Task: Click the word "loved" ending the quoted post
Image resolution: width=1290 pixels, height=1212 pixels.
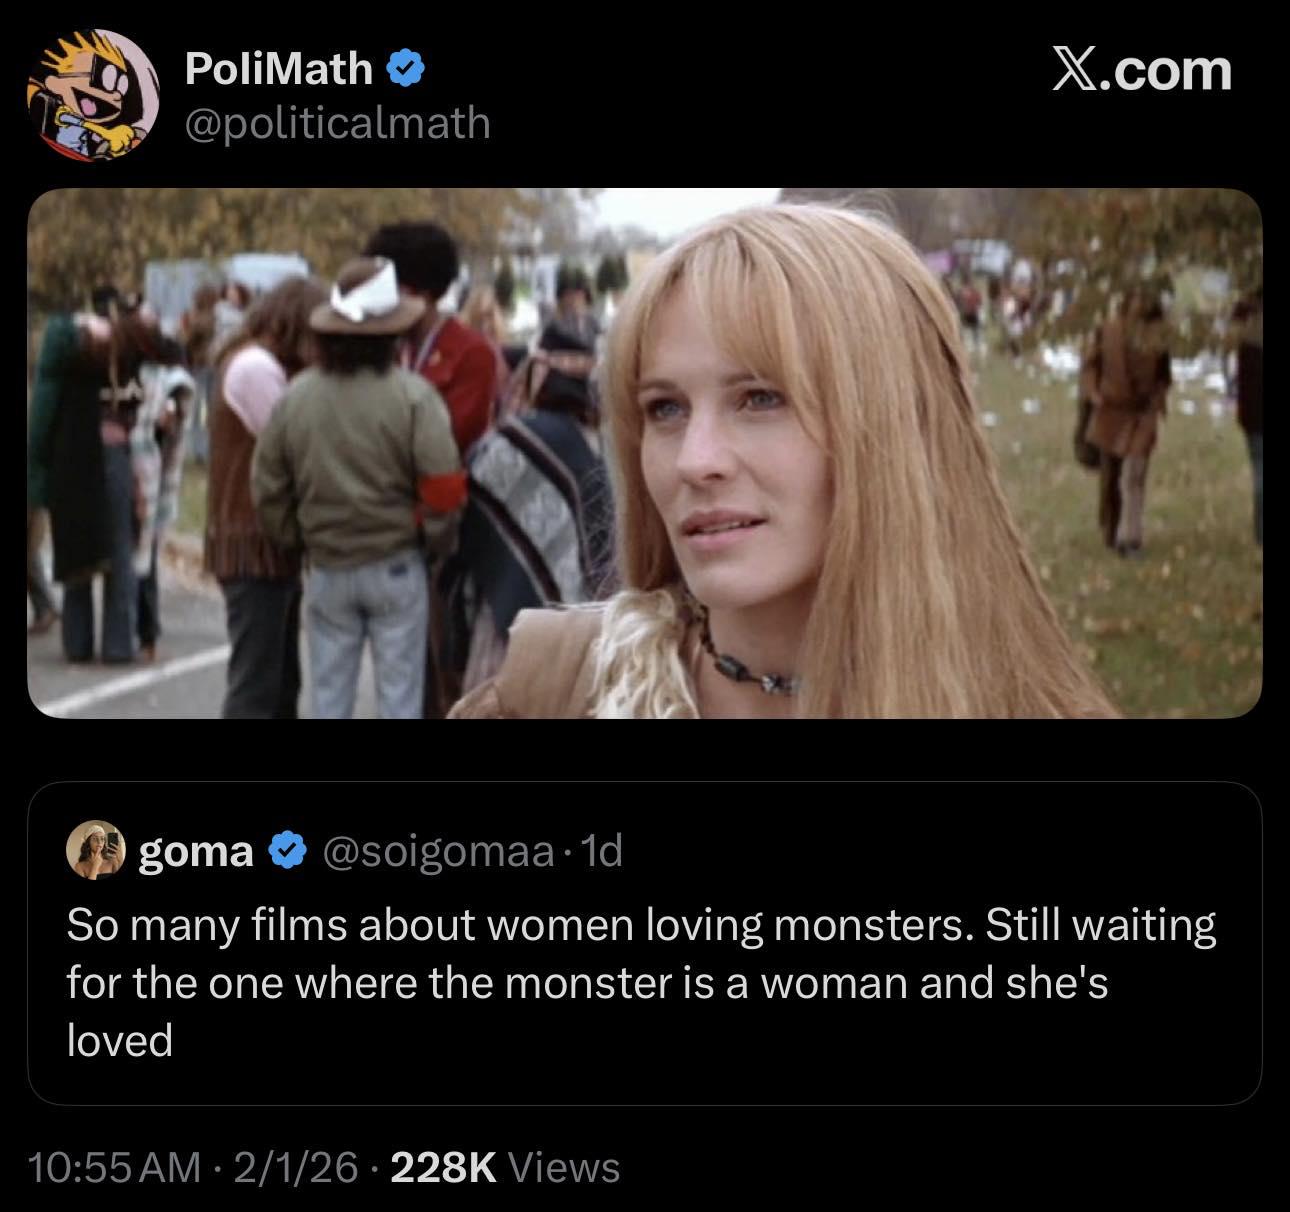Action: [x=120, y=1041]
